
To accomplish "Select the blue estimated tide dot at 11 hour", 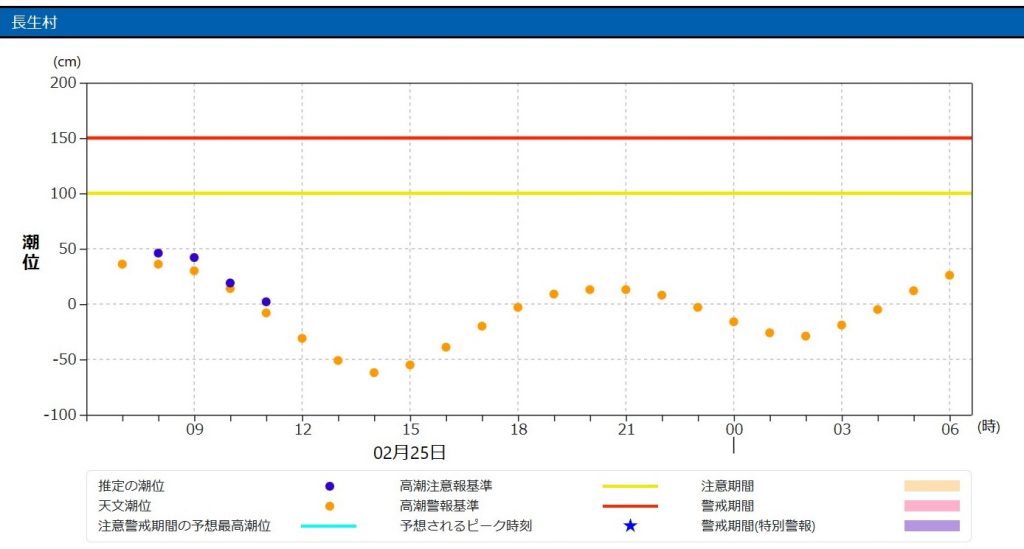I will click(266, 302).
